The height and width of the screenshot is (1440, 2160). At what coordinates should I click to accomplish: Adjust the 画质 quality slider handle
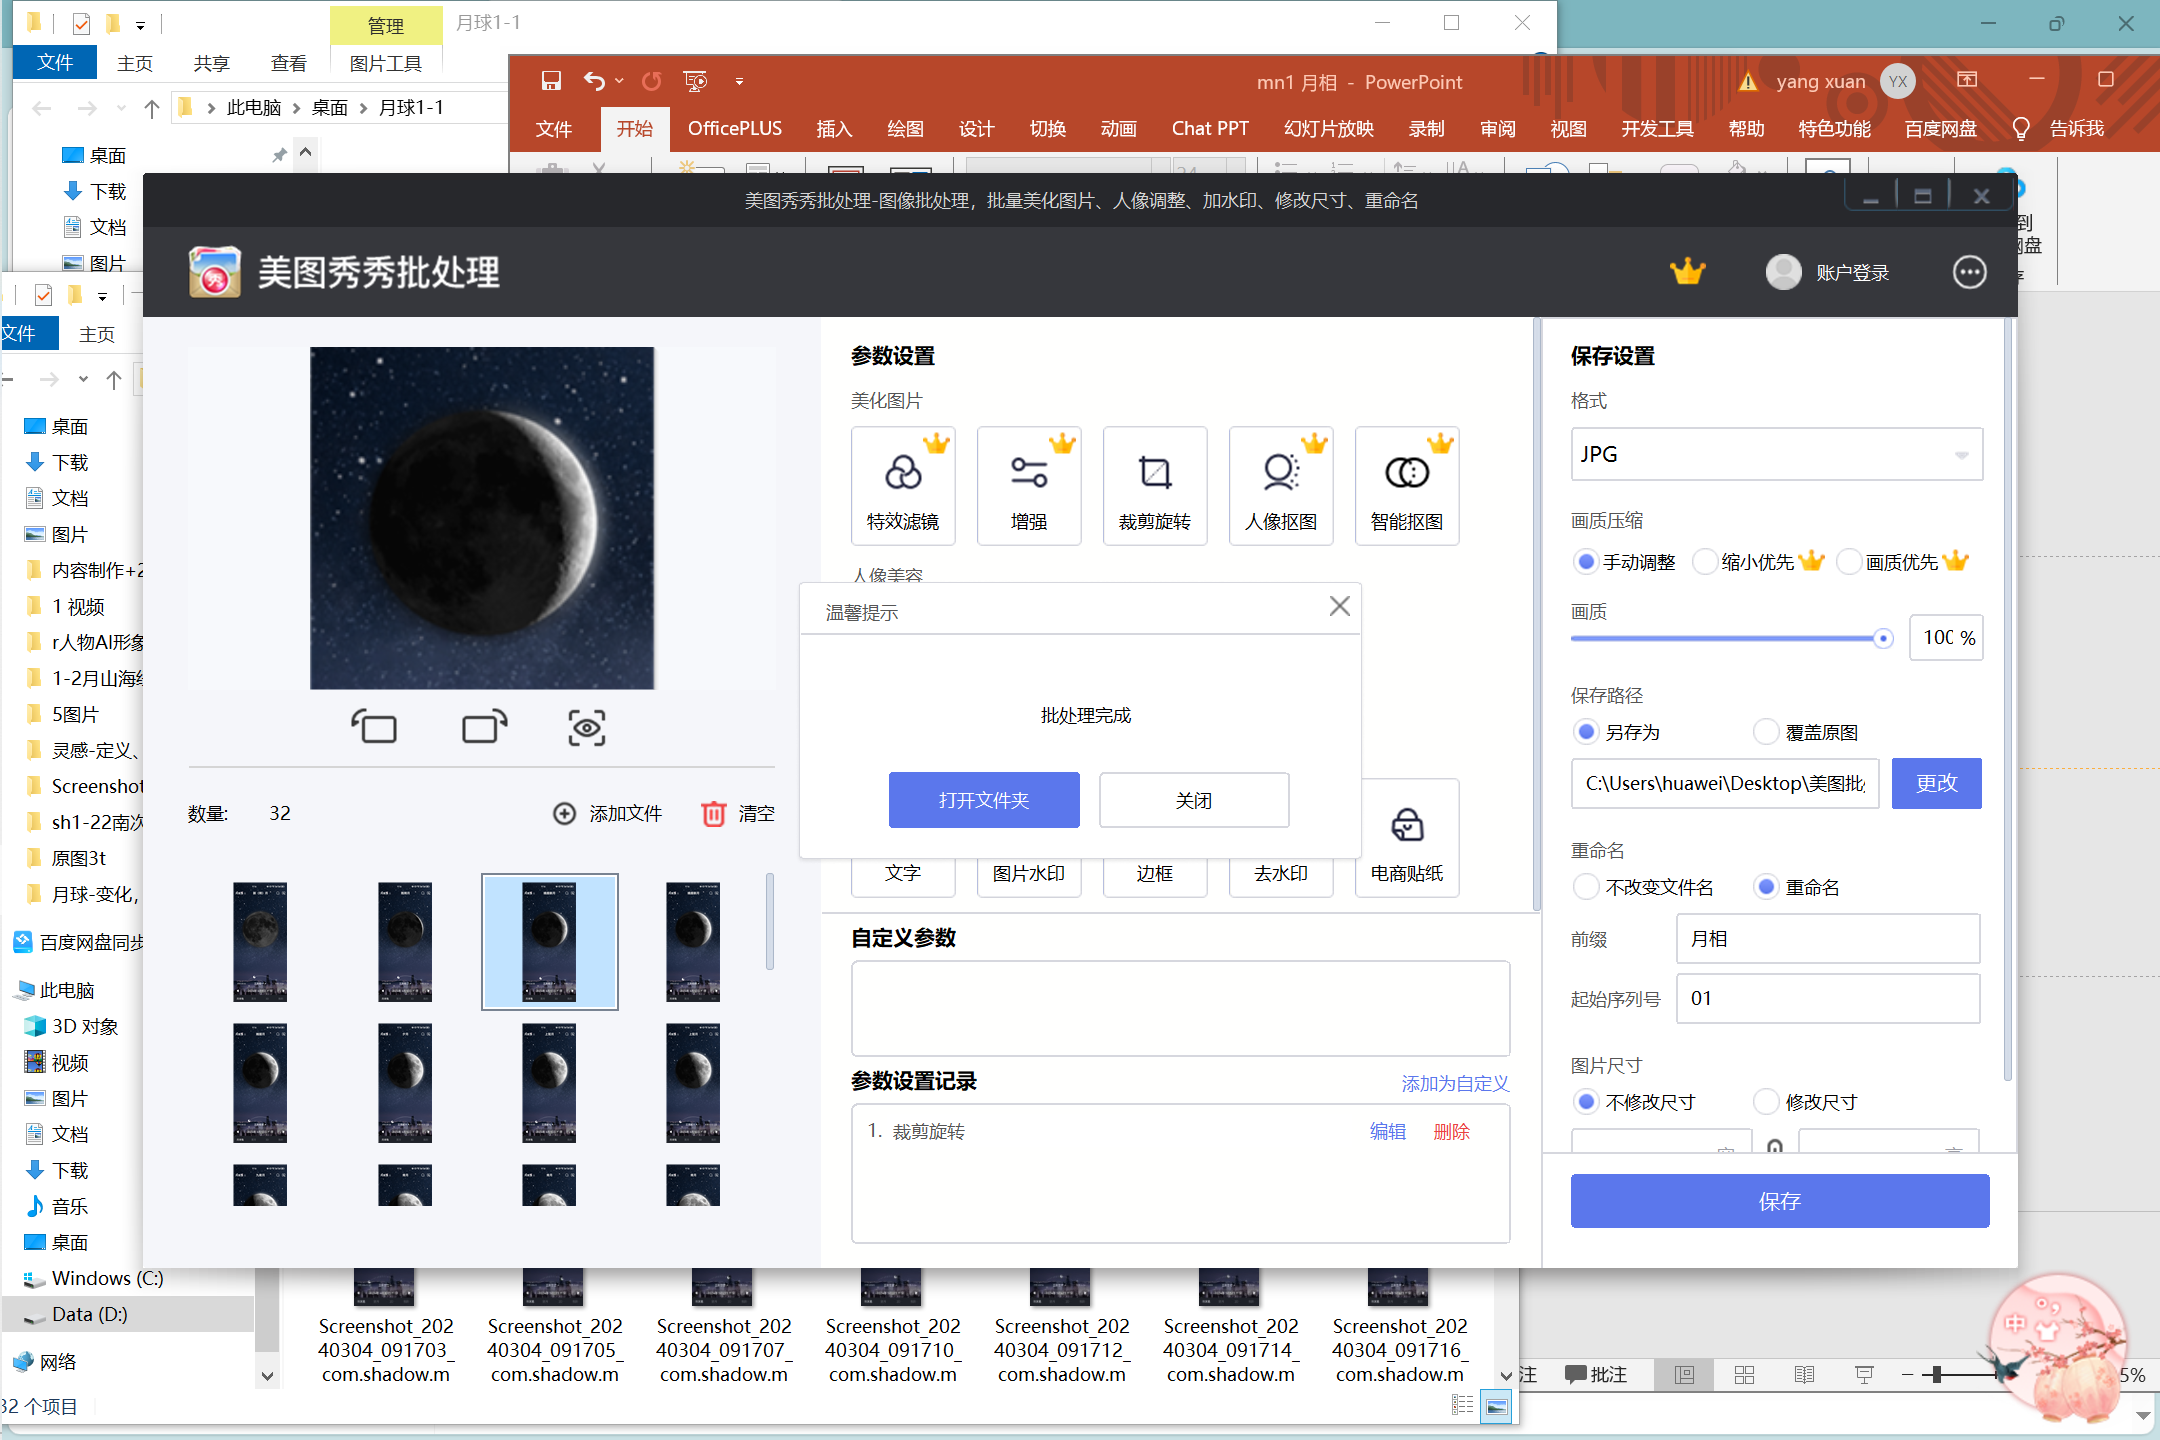(x=1882, y=638)
